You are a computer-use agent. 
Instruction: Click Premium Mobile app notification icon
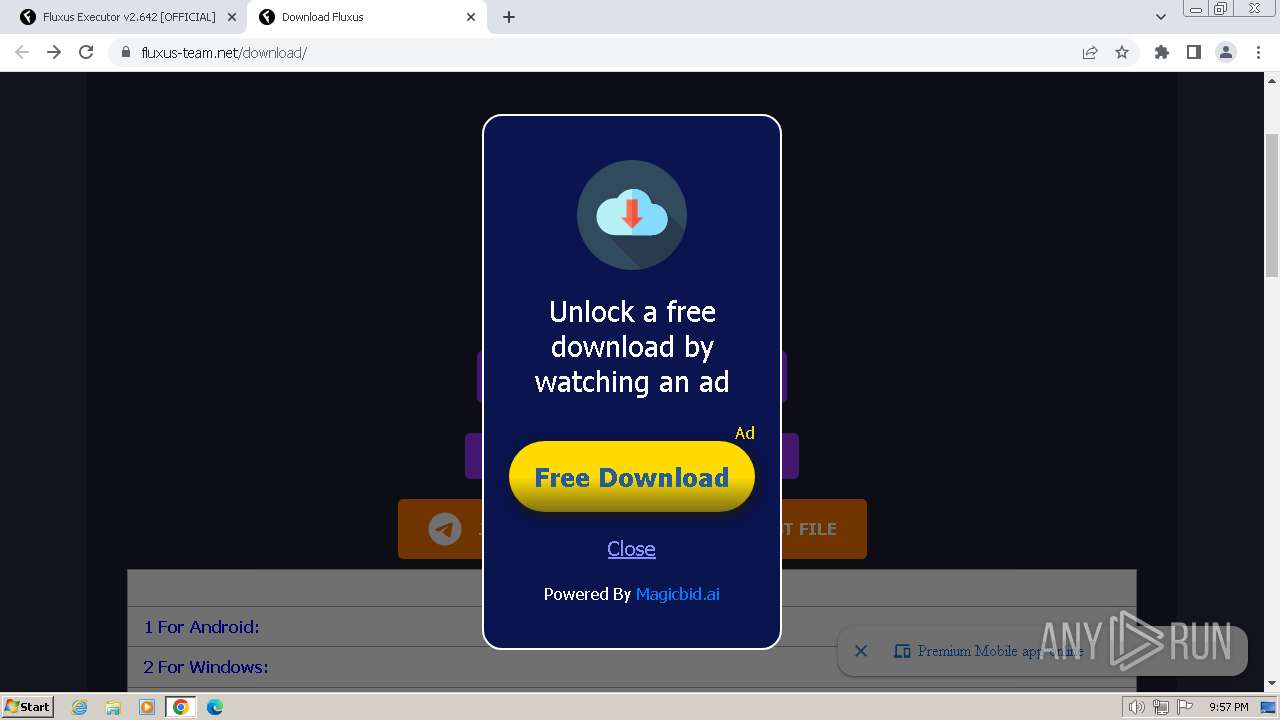coord(902,651)
